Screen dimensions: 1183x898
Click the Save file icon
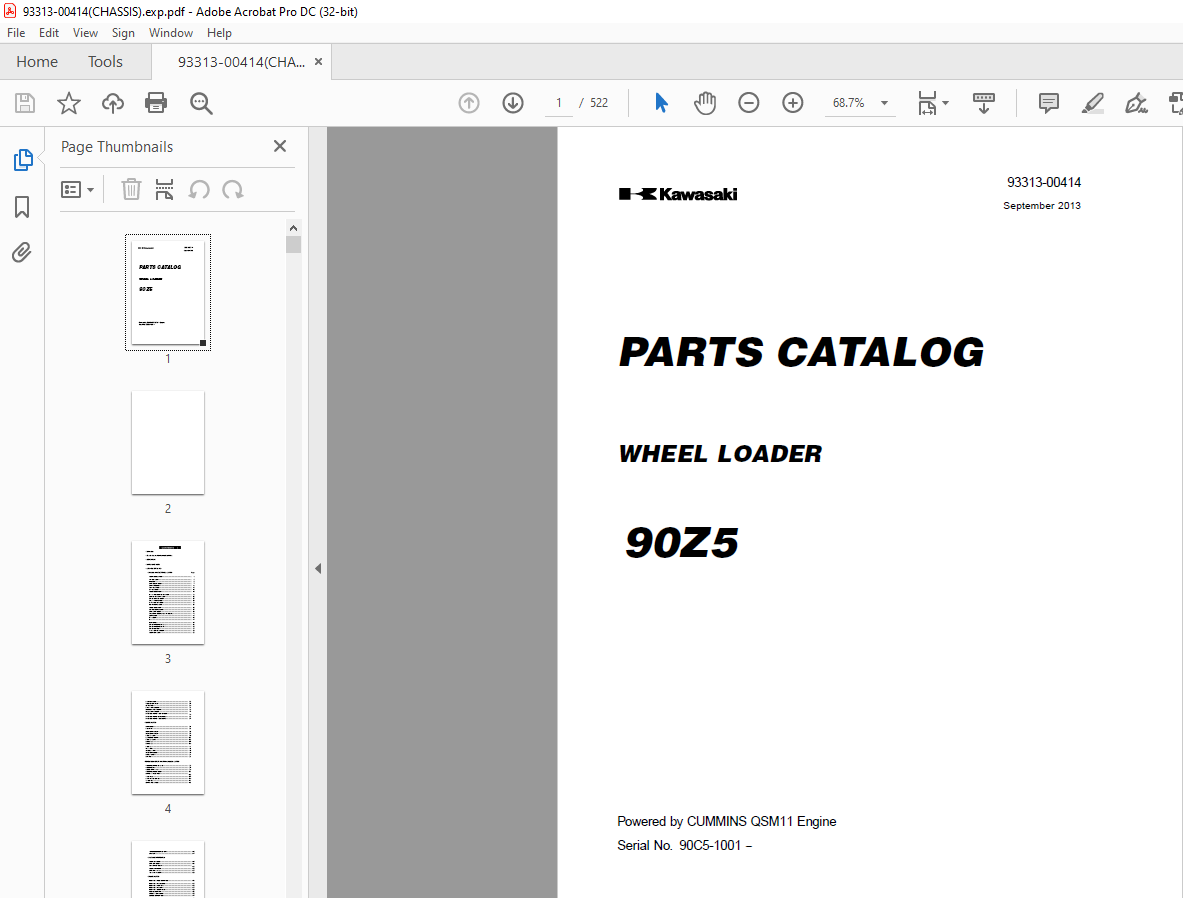click(25, 103)
